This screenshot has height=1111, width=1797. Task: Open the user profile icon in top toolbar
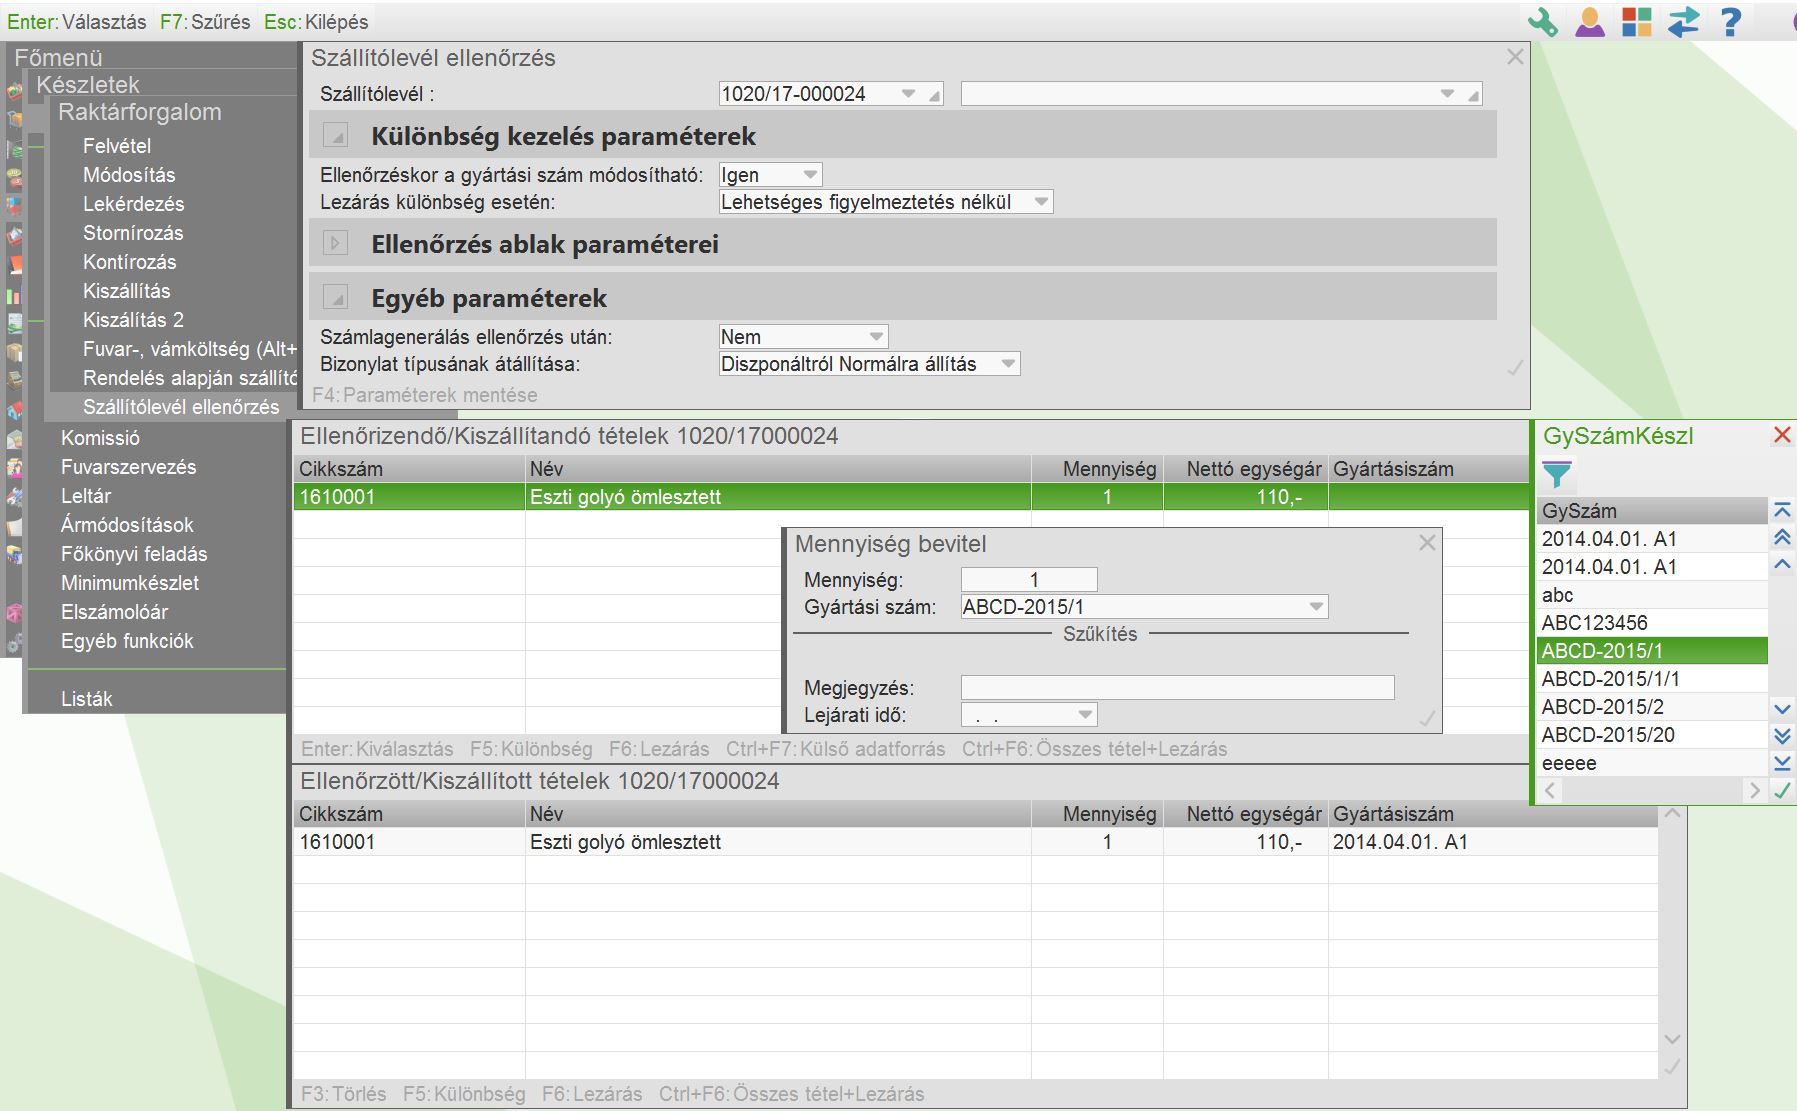[1589, 21]
